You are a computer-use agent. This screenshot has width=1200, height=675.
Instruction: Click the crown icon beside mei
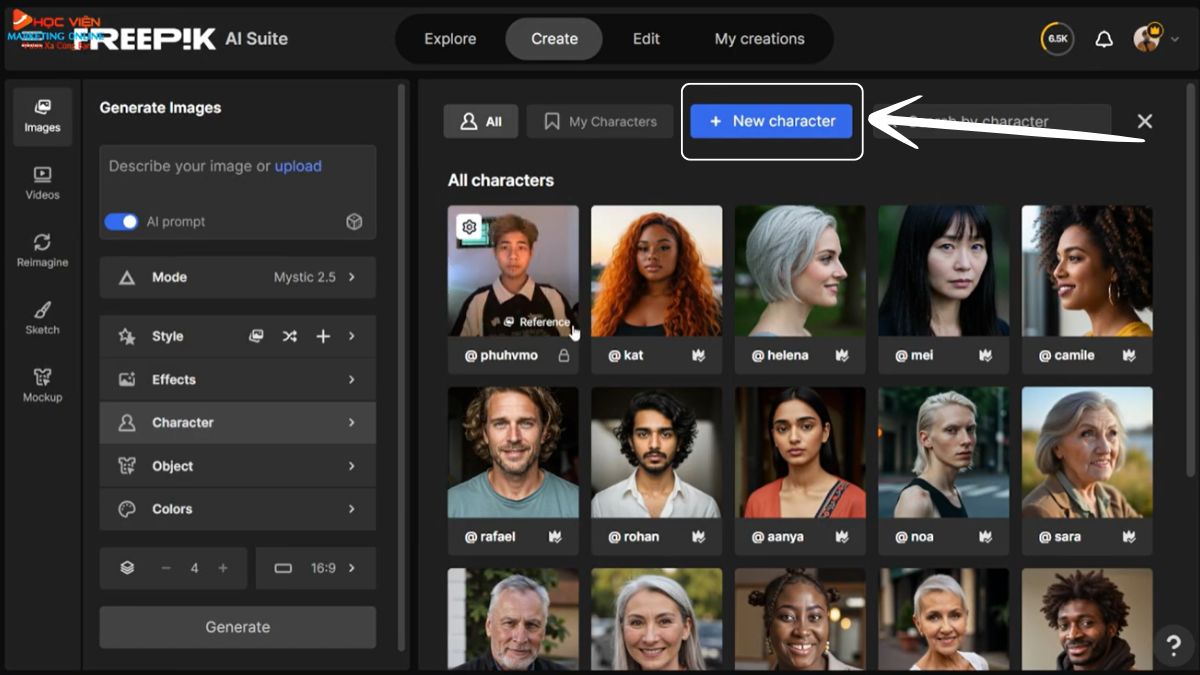(x=985, y=355)
